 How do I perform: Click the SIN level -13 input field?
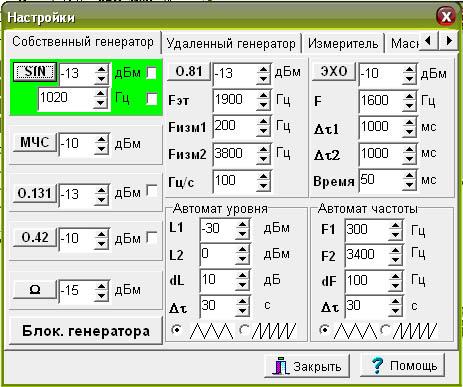77,73
